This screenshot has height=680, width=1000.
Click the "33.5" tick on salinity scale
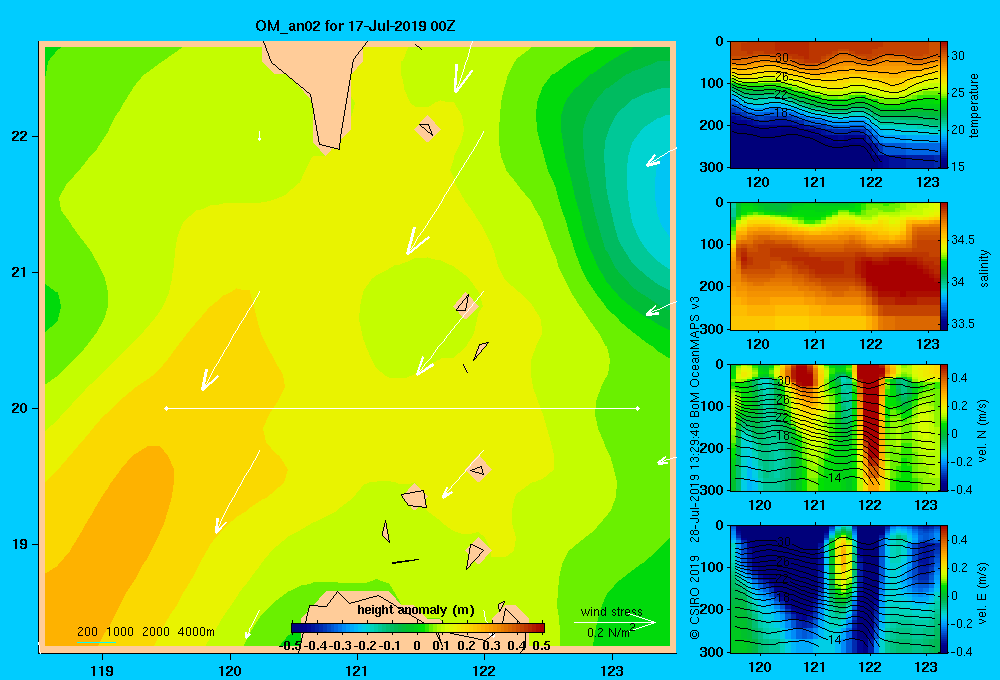963,323
